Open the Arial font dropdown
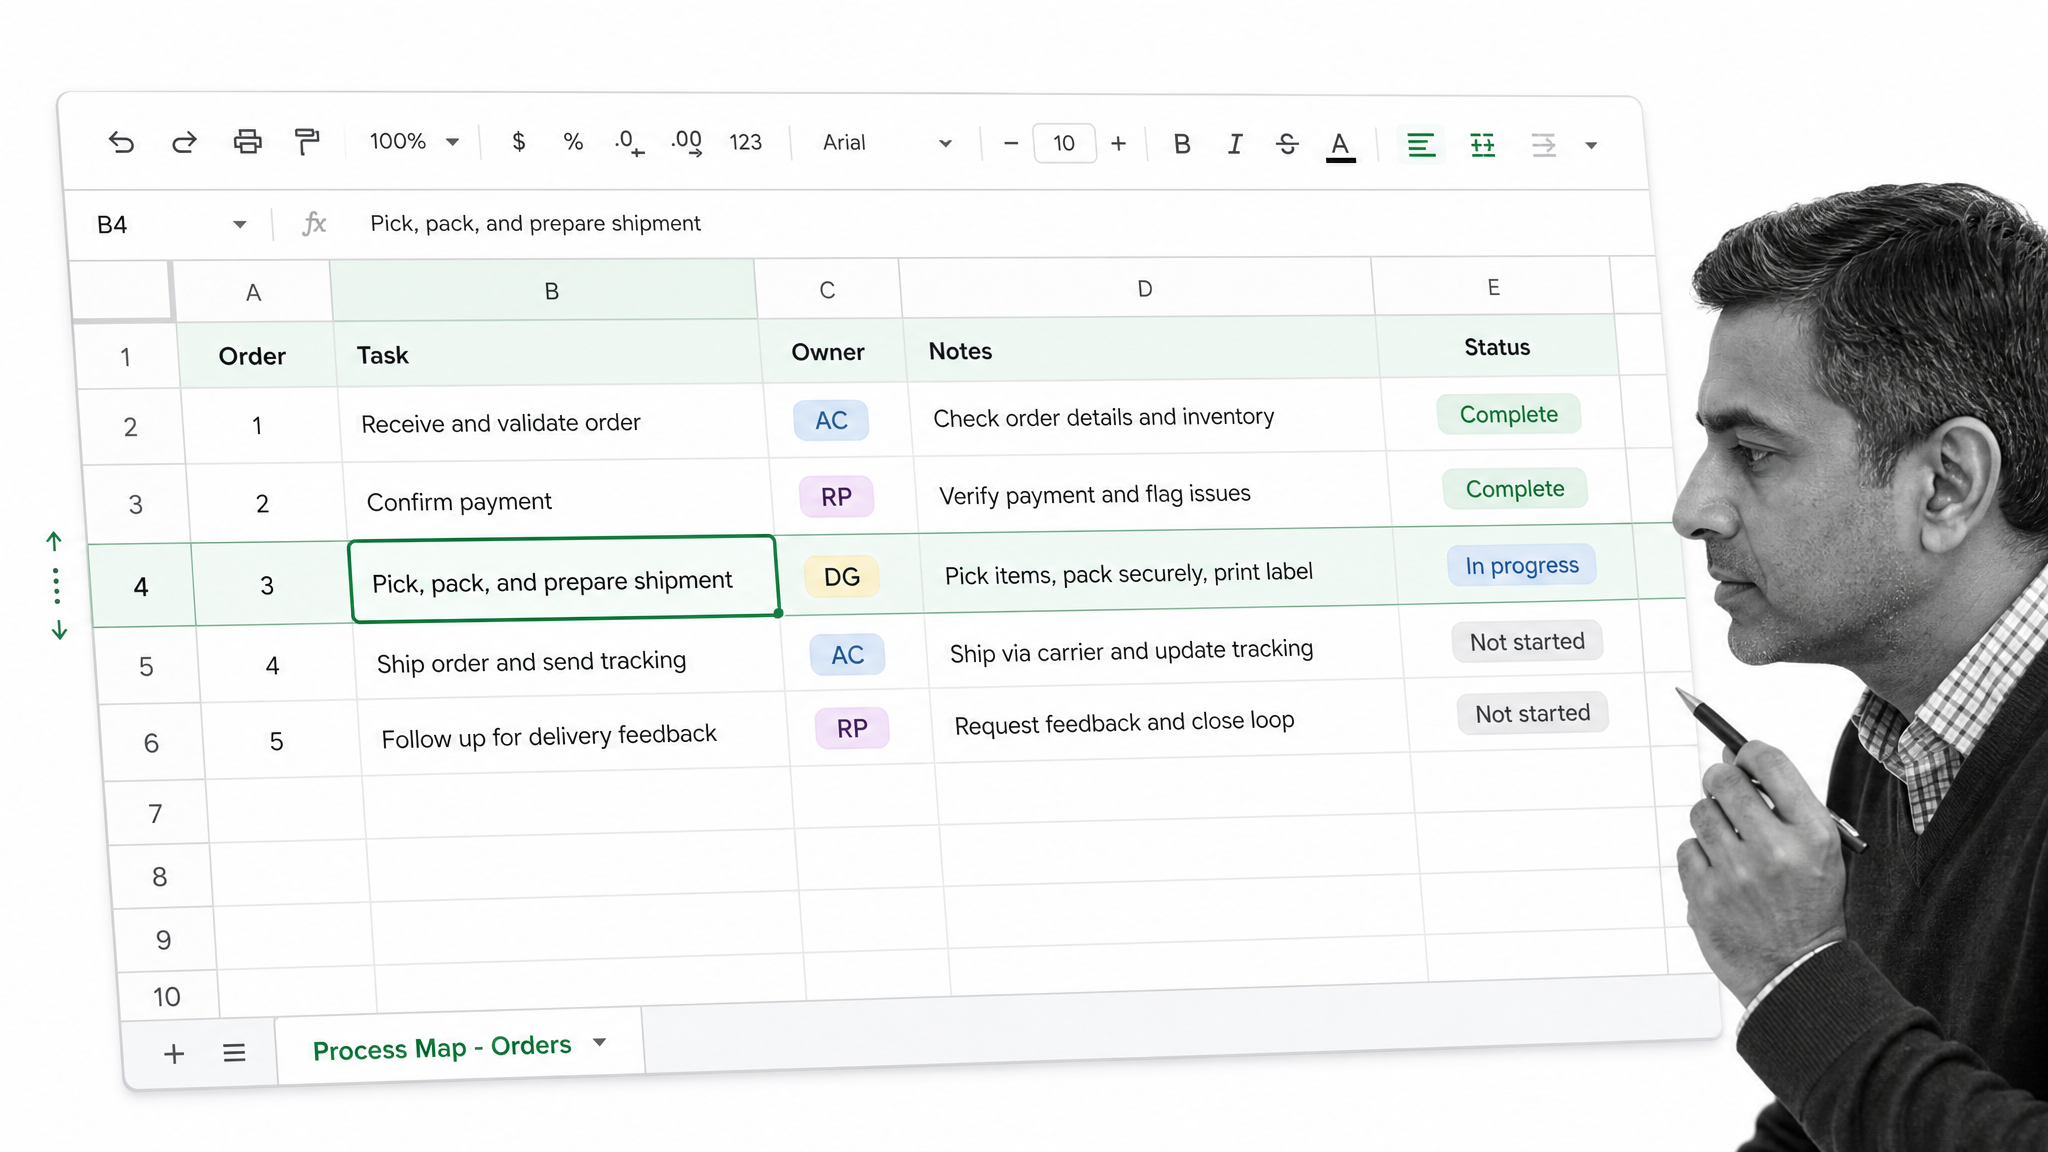 [x=886, y=143]
